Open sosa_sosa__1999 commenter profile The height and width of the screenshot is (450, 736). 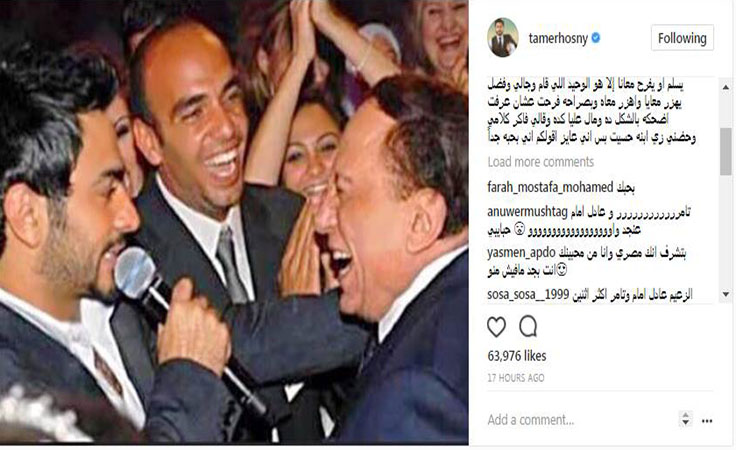click(528, 295)
